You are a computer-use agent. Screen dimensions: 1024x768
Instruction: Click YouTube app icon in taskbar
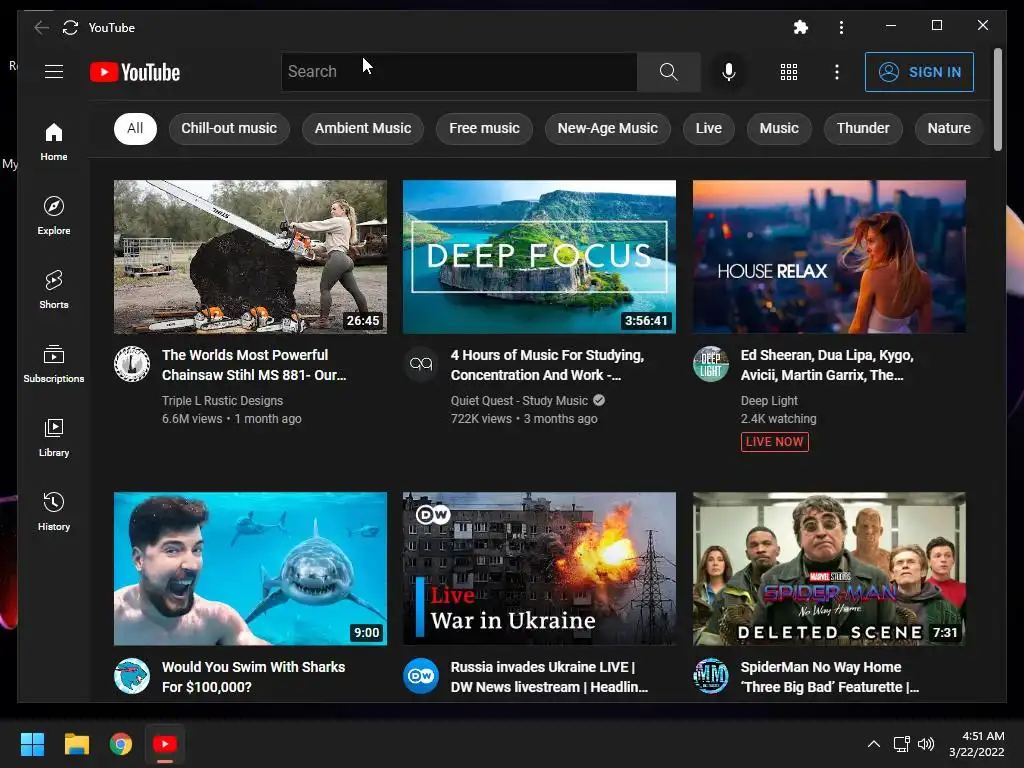click(x=165, y=744)
